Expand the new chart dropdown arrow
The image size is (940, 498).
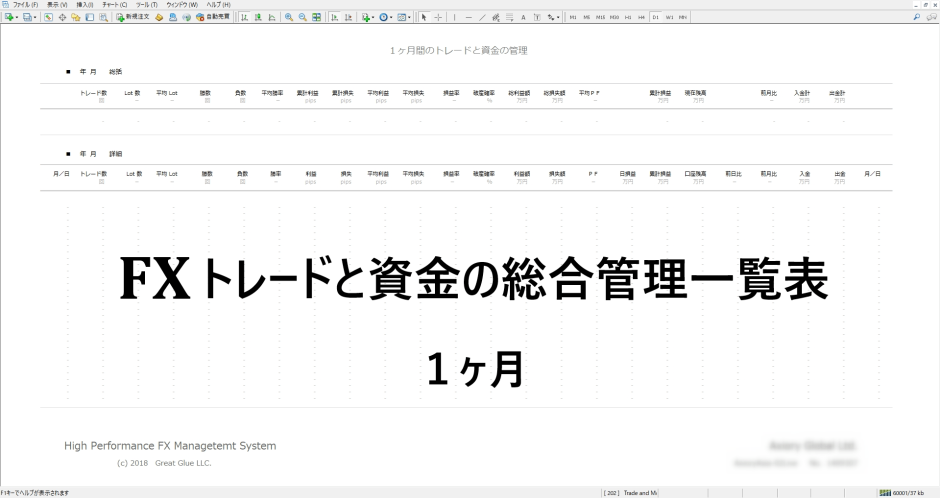tap(17, 17)
